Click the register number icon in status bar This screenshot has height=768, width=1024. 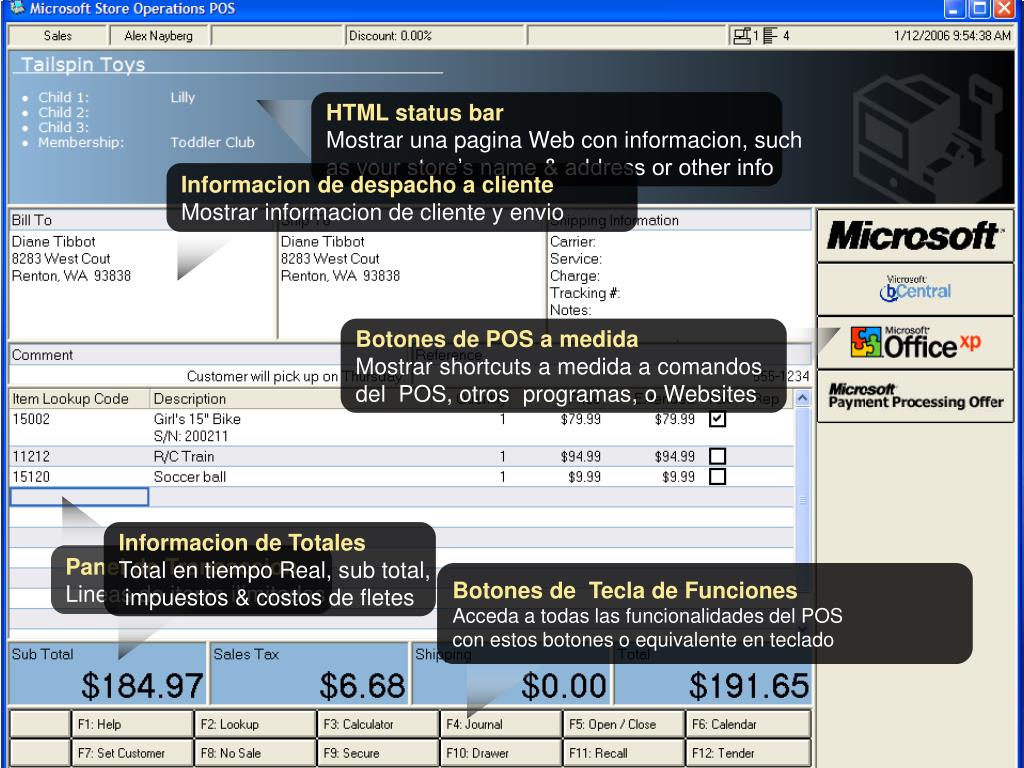point(742,36)
